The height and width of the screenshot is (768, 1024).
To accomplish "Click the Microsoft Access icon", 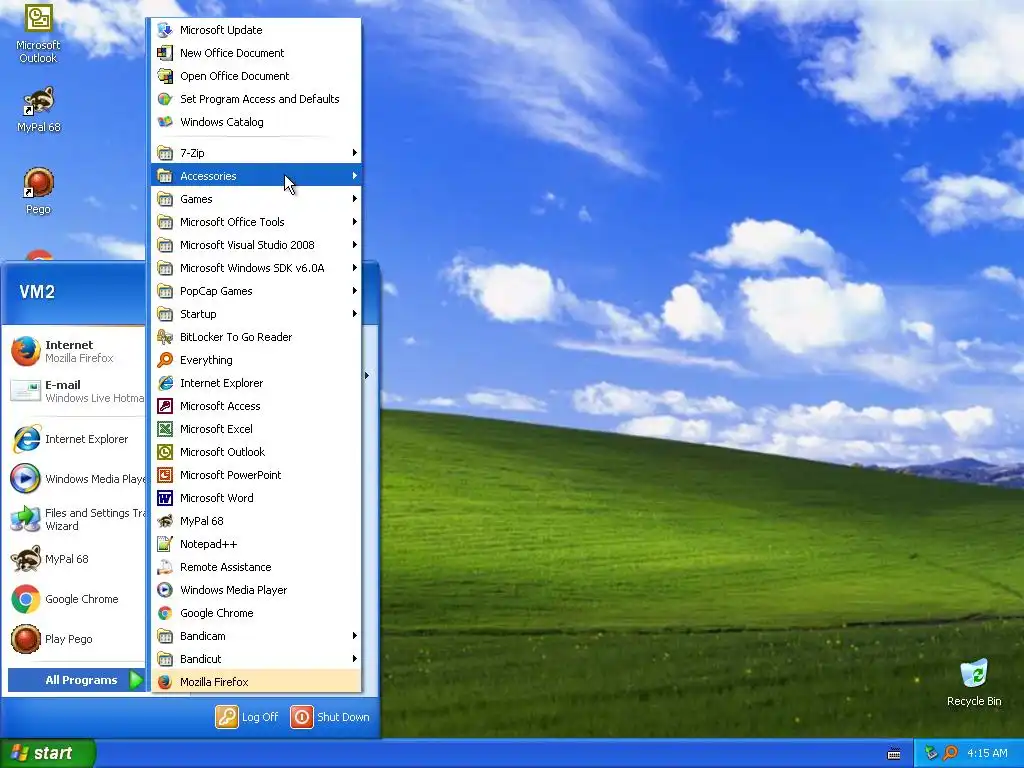I will 165,406.
